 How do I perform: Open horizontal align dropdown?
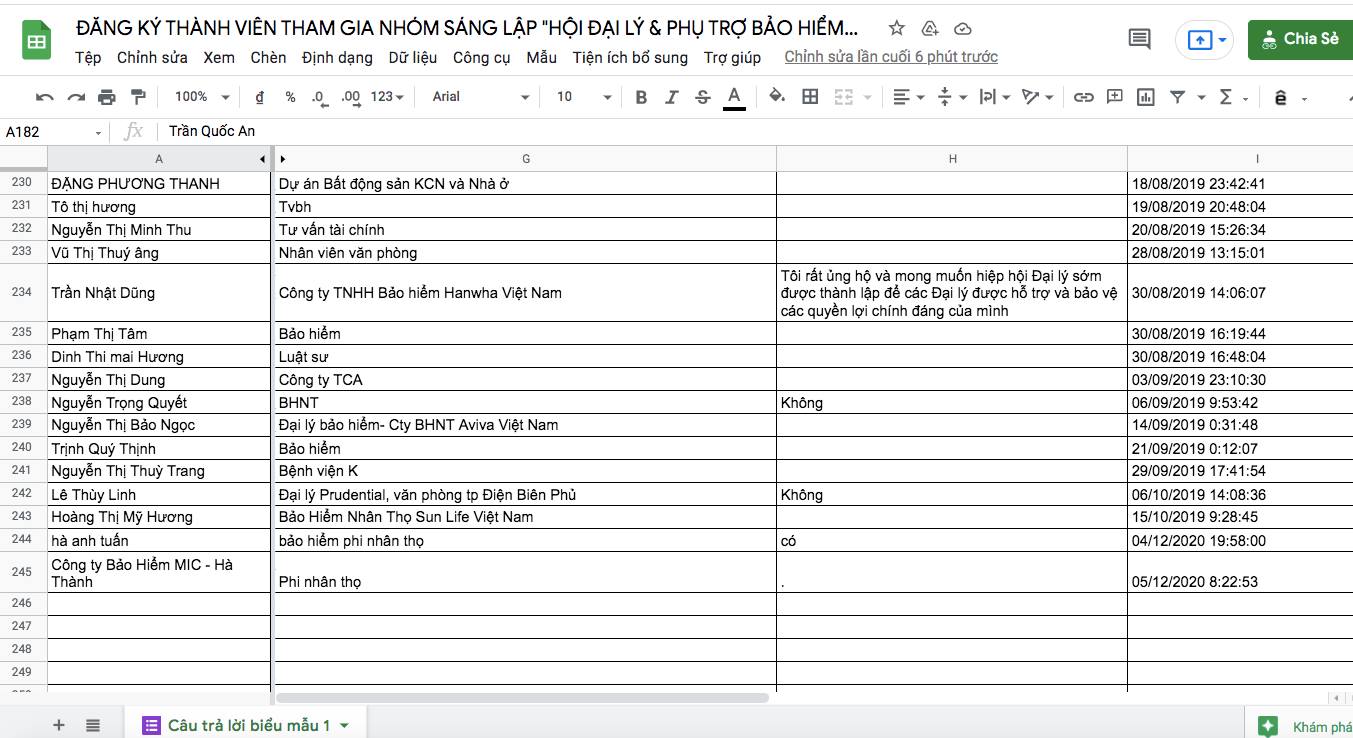(x=908, y=97)
